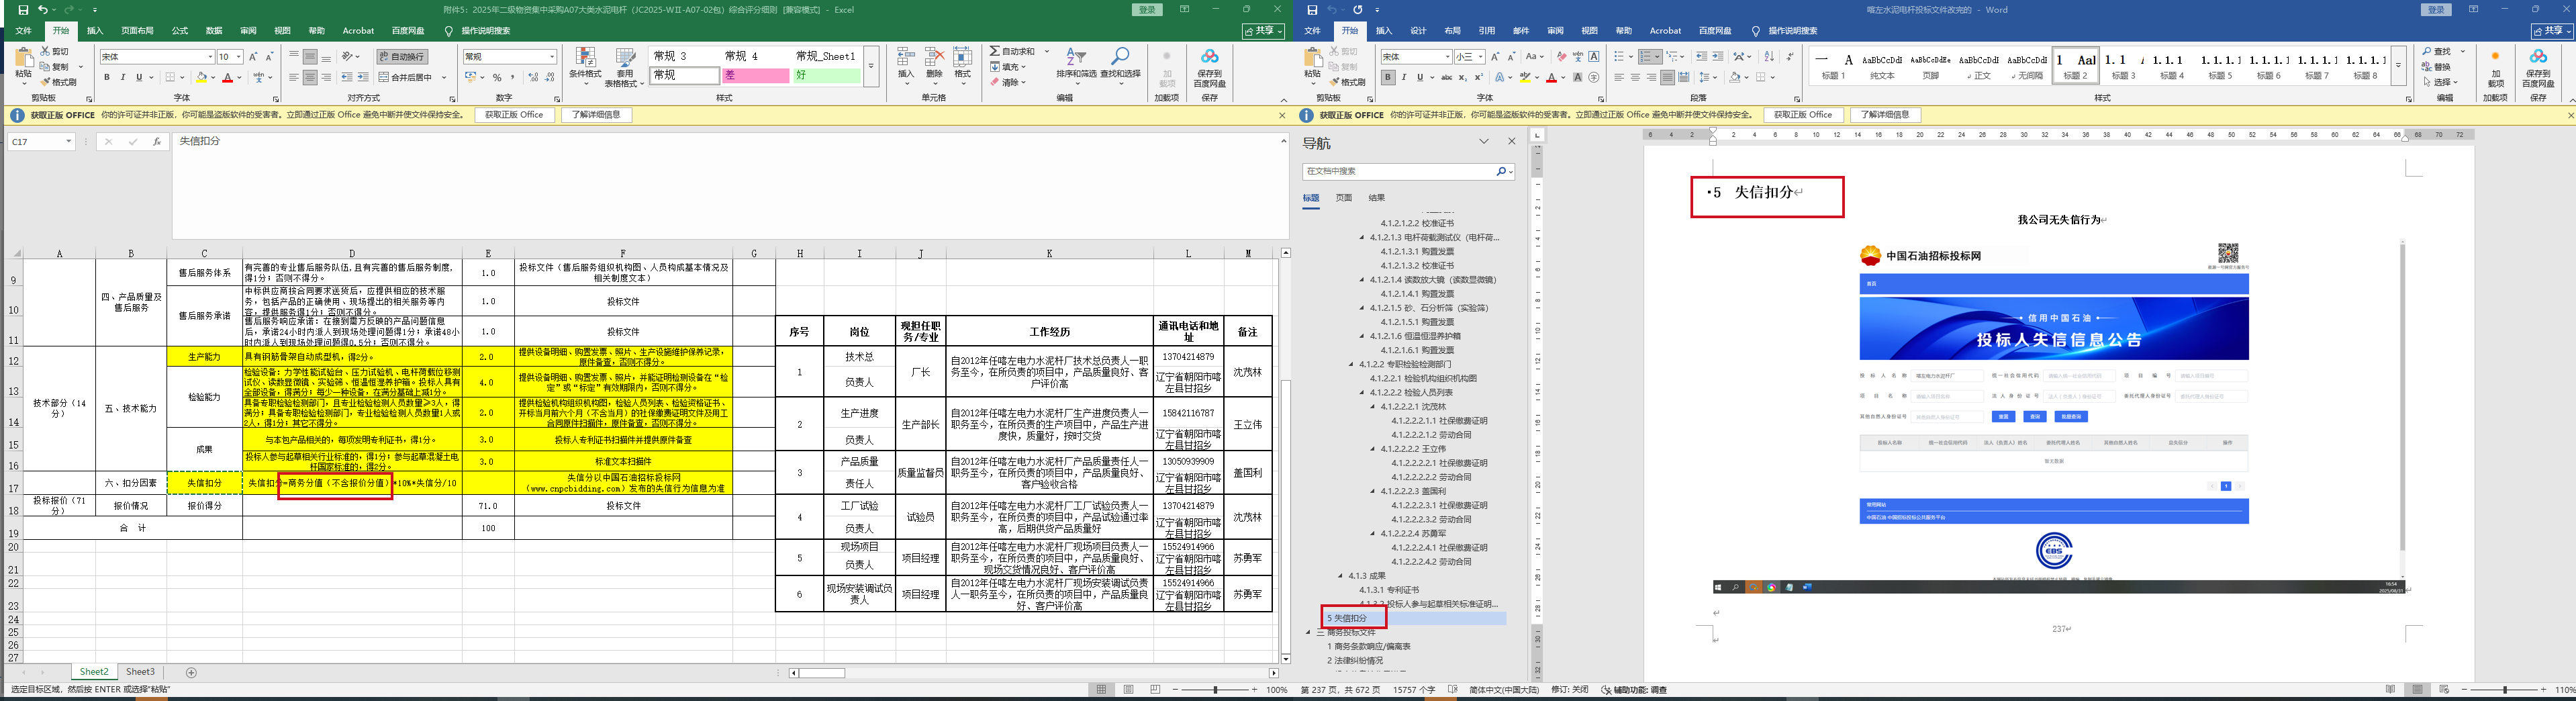Open Excel's Name Box dropdown arrow
This screenshot has width=2576, height=701.
68,142
